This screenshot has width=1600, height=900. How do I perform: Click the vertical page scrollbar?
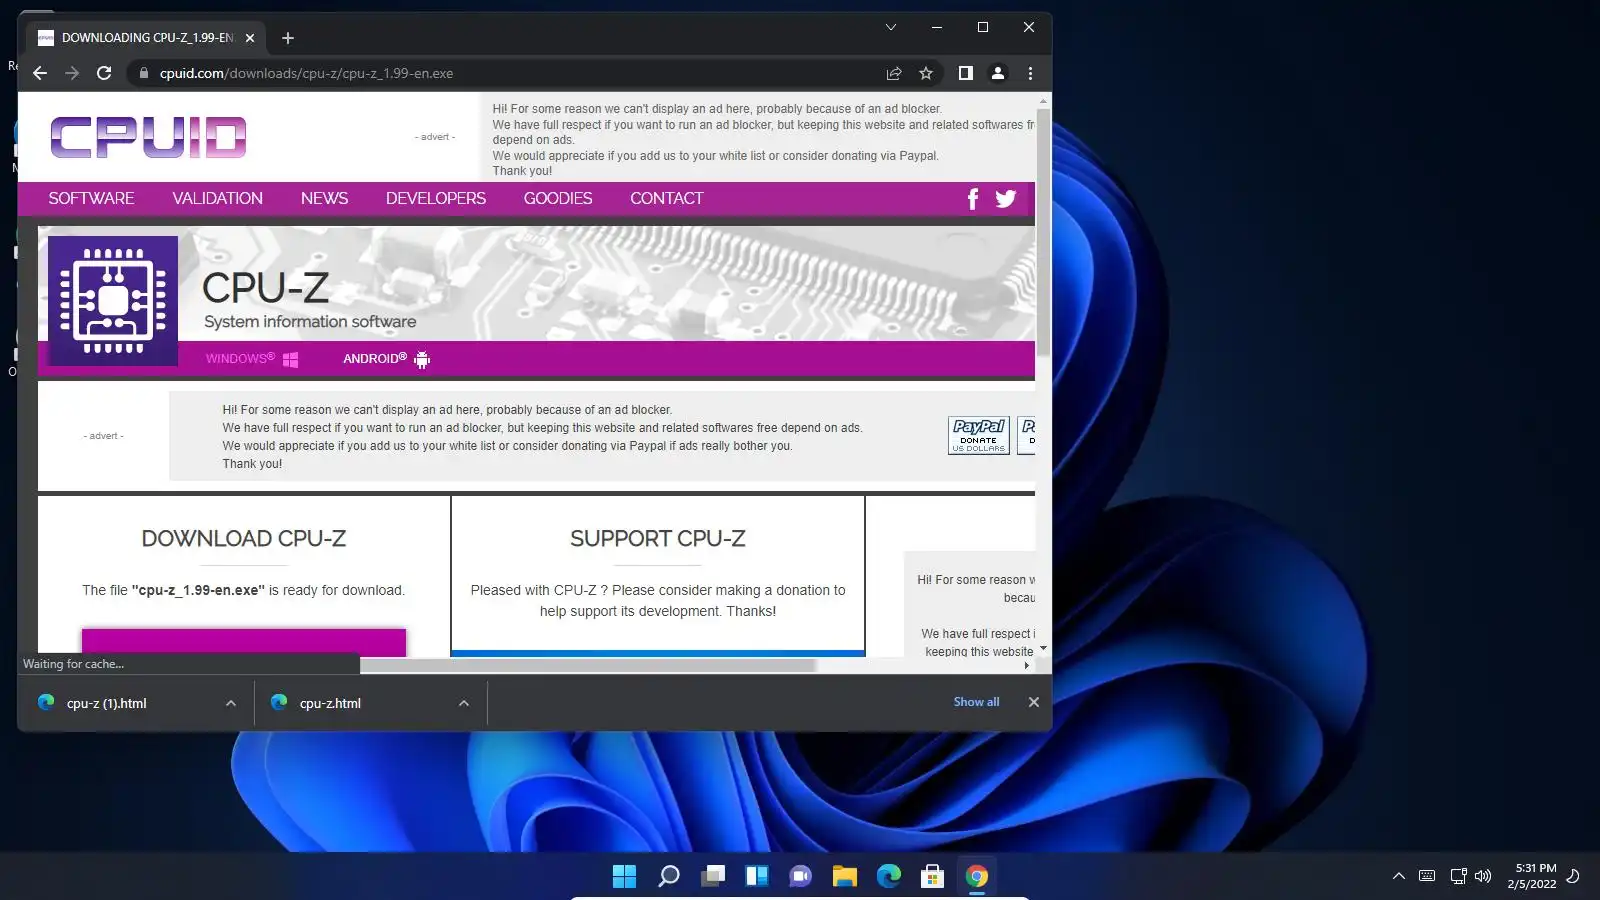pyautogui.click(x=1043, y=232)
